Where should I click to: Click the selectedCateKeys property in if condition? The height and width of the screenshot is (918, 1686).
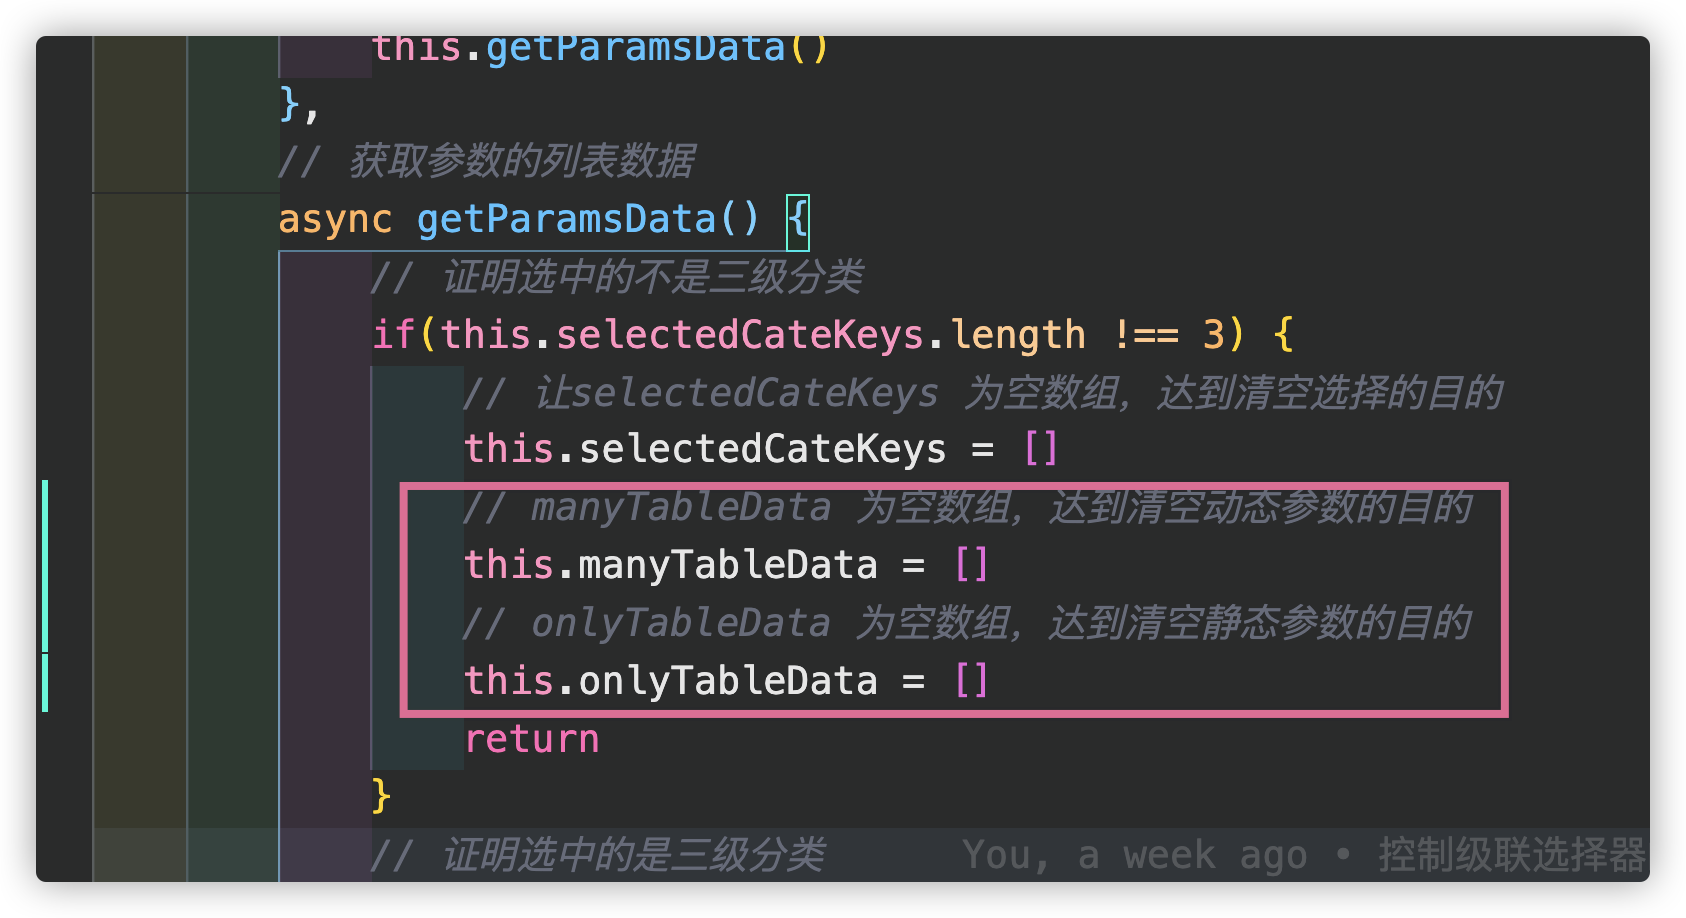pos(739,335)
